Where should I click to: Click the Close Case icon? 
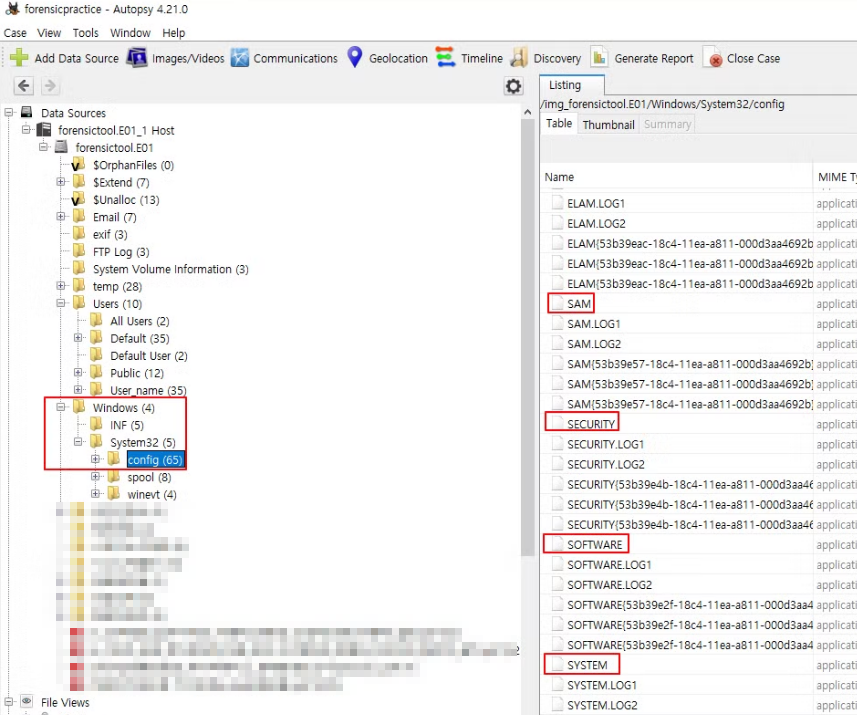click(x=712, y=57)
